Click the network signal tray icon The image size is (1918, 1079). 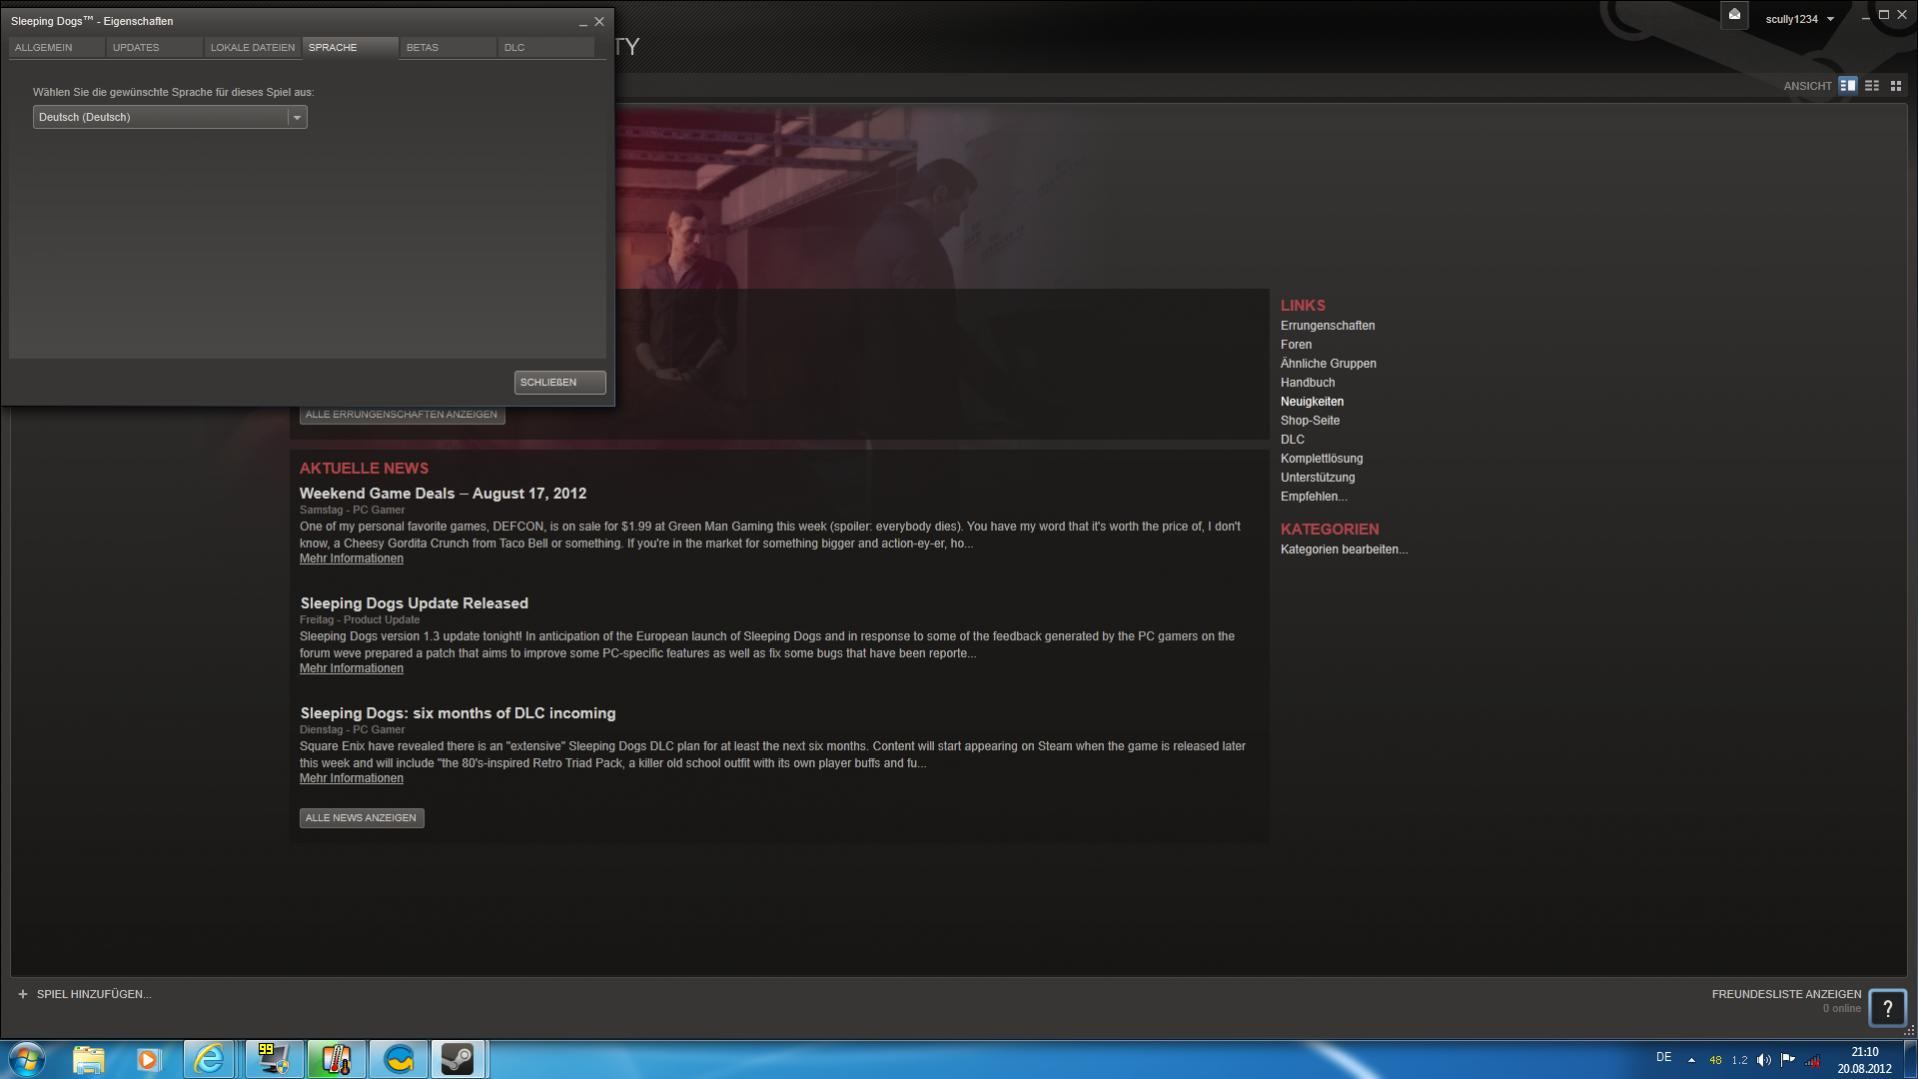(1812, 1061)
